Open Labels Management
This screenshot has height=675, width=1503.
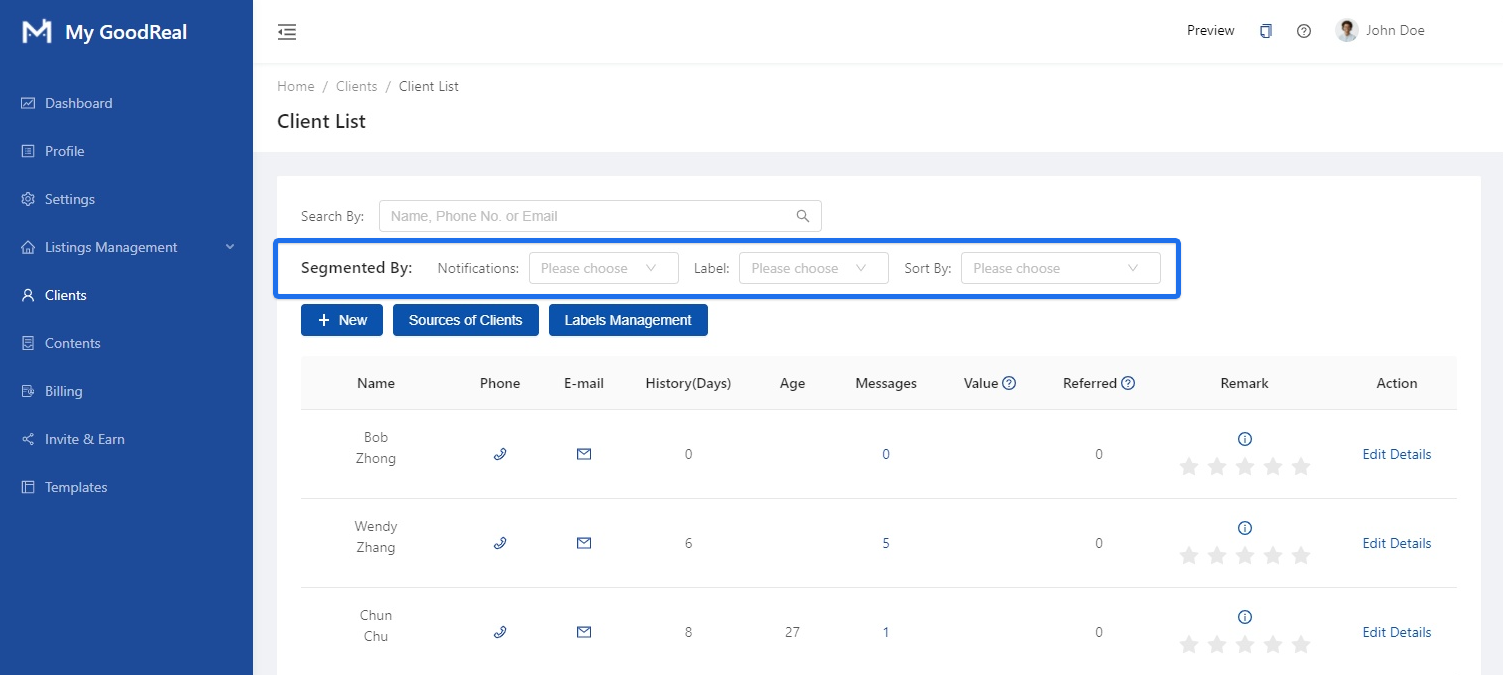pos(628,320)
